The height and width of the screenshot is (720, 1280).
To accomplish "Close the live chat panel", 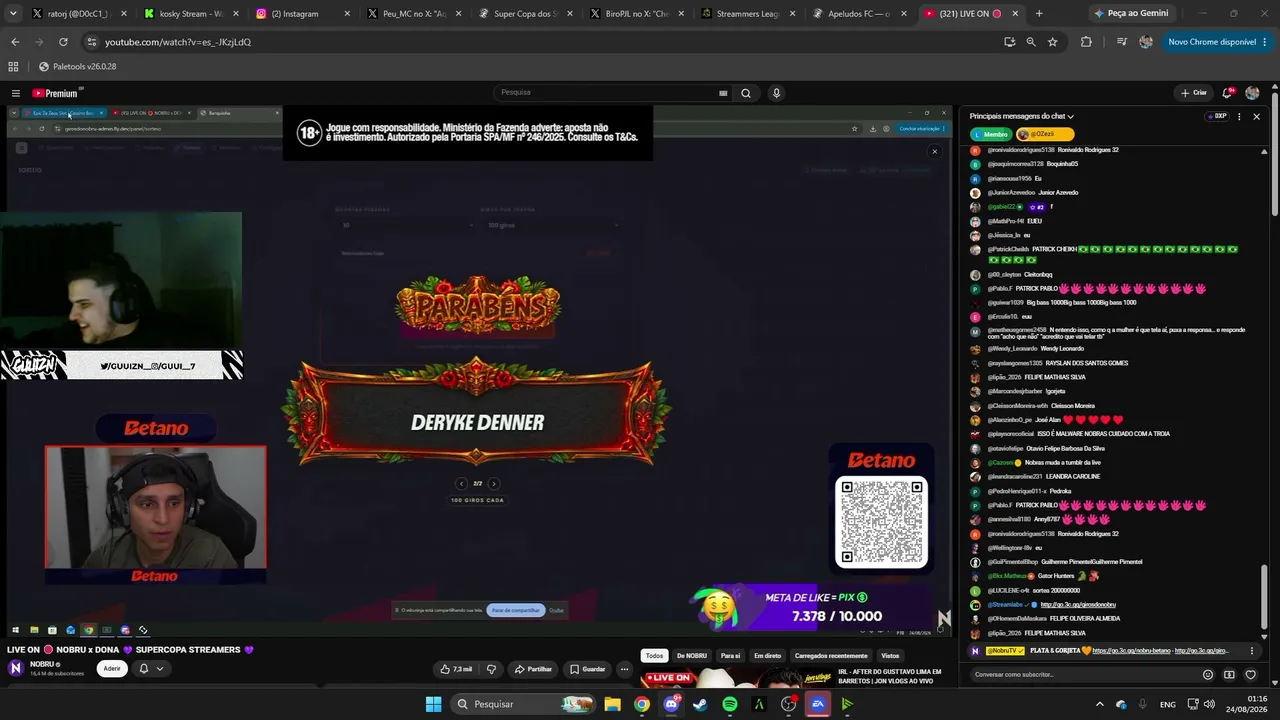I will (1257, 116).
